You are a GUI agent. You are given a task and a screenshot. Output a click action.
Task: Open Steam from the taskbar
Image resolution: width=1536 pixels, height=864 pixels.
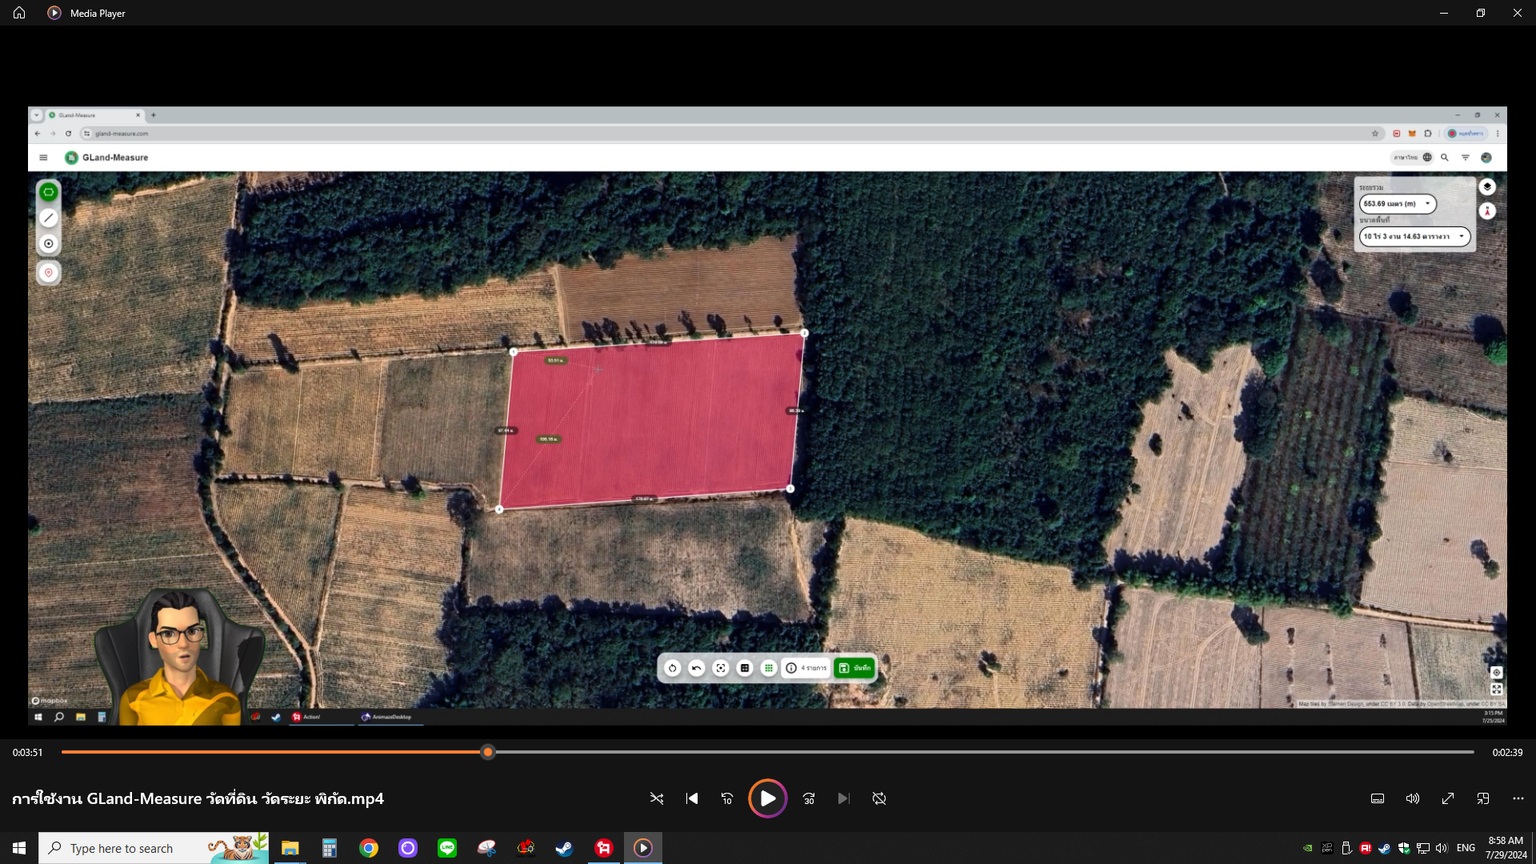pos(564,848)
